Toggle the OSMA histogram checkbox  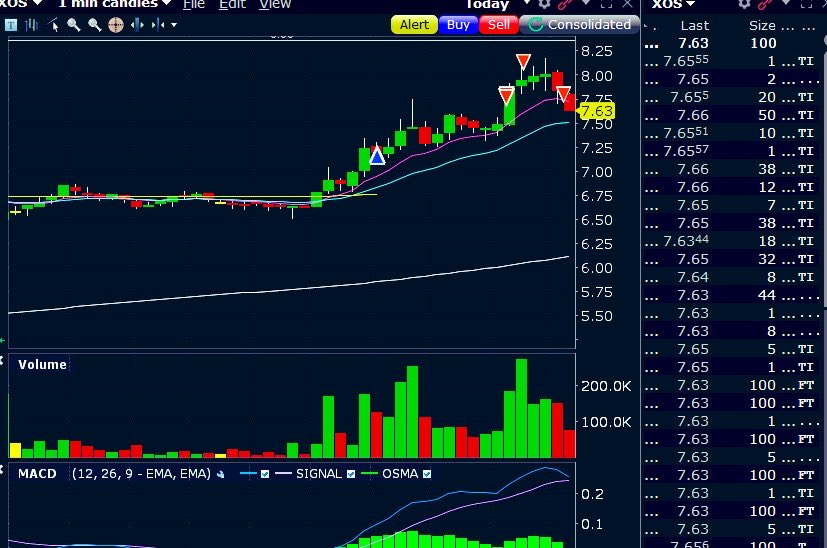pos(427,474)
